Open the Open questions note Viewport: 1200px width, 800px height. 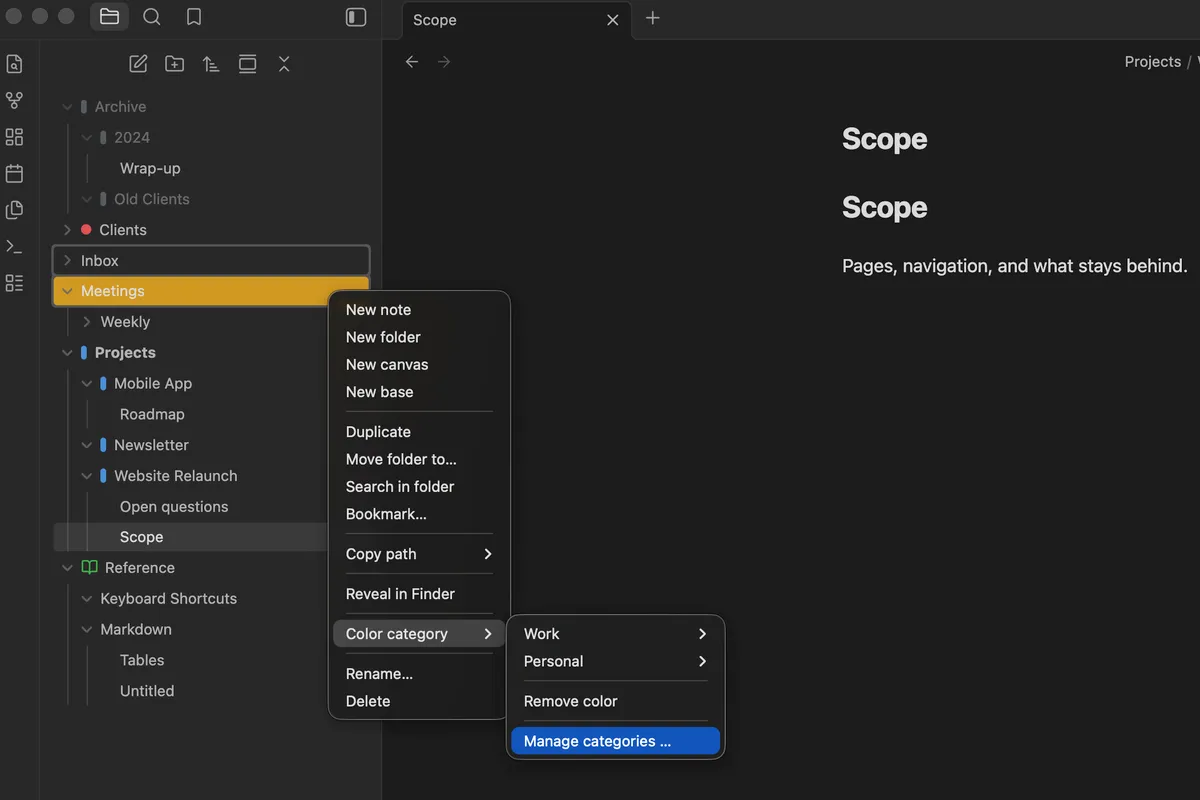tap(174, 507)
